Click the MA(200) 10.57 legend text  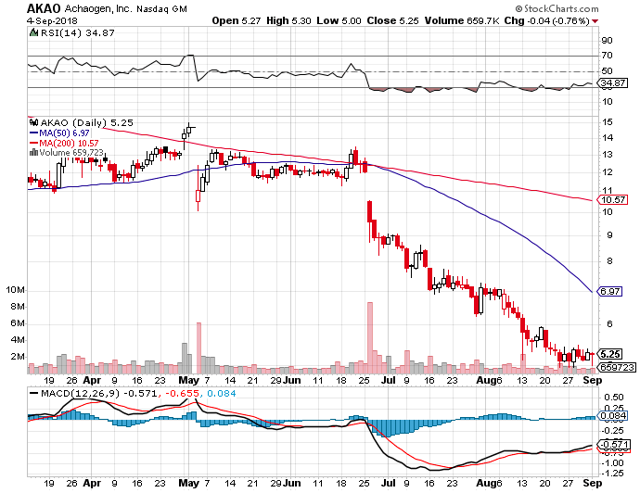[x=69, y=143]
